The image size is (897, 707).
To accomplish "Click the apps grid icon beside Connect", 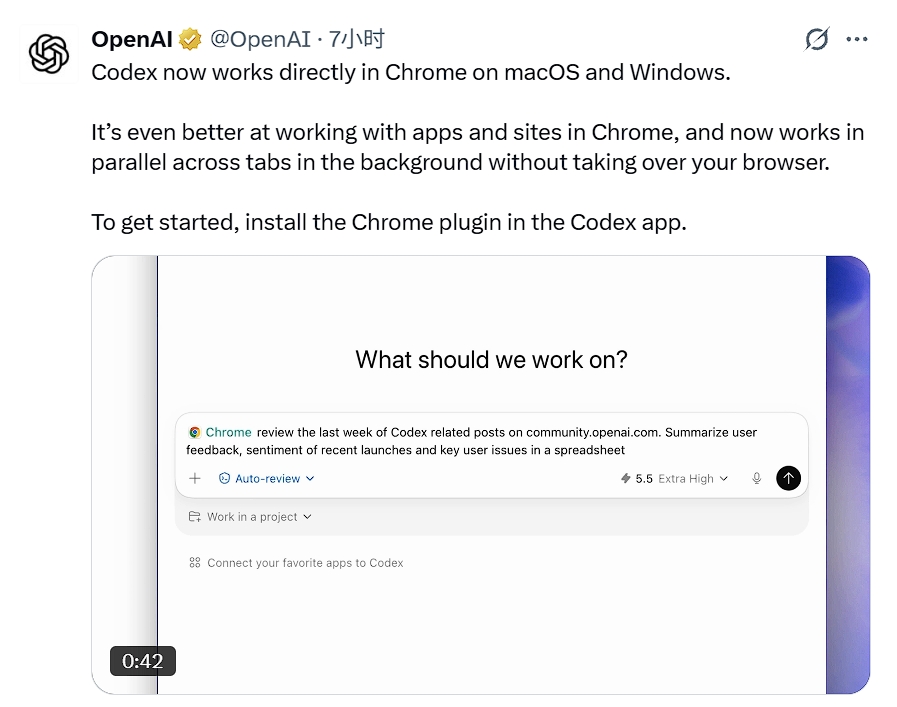I will coord(195,563).
